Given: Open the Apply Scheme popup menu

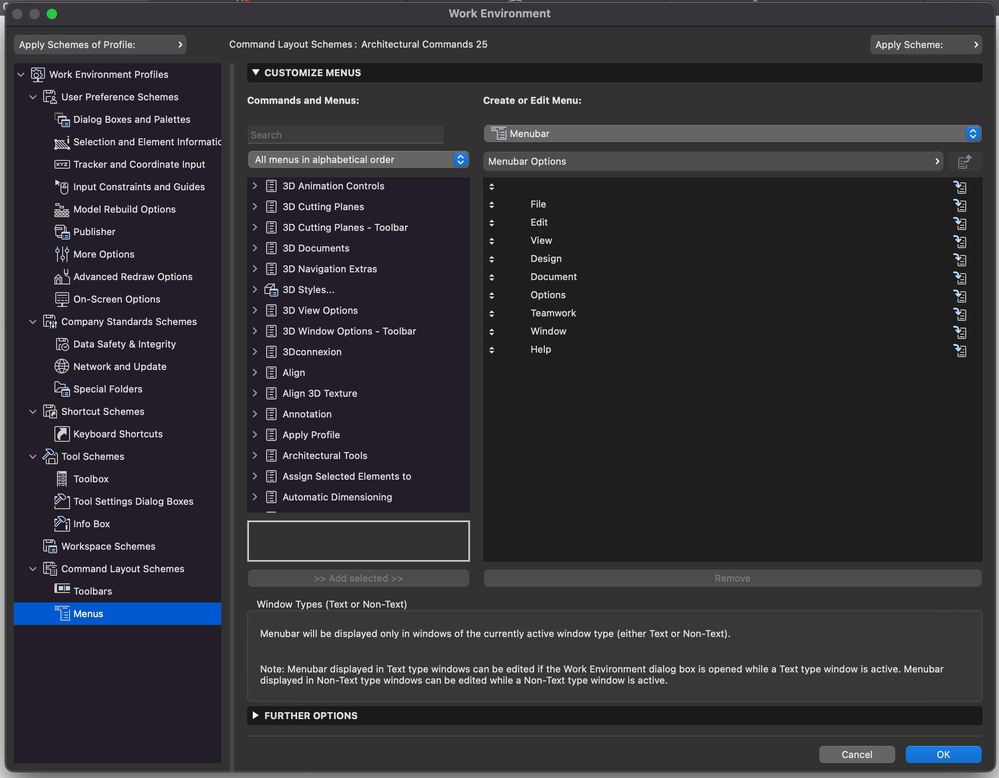Looking at the screenshot, I should [926, 45].
